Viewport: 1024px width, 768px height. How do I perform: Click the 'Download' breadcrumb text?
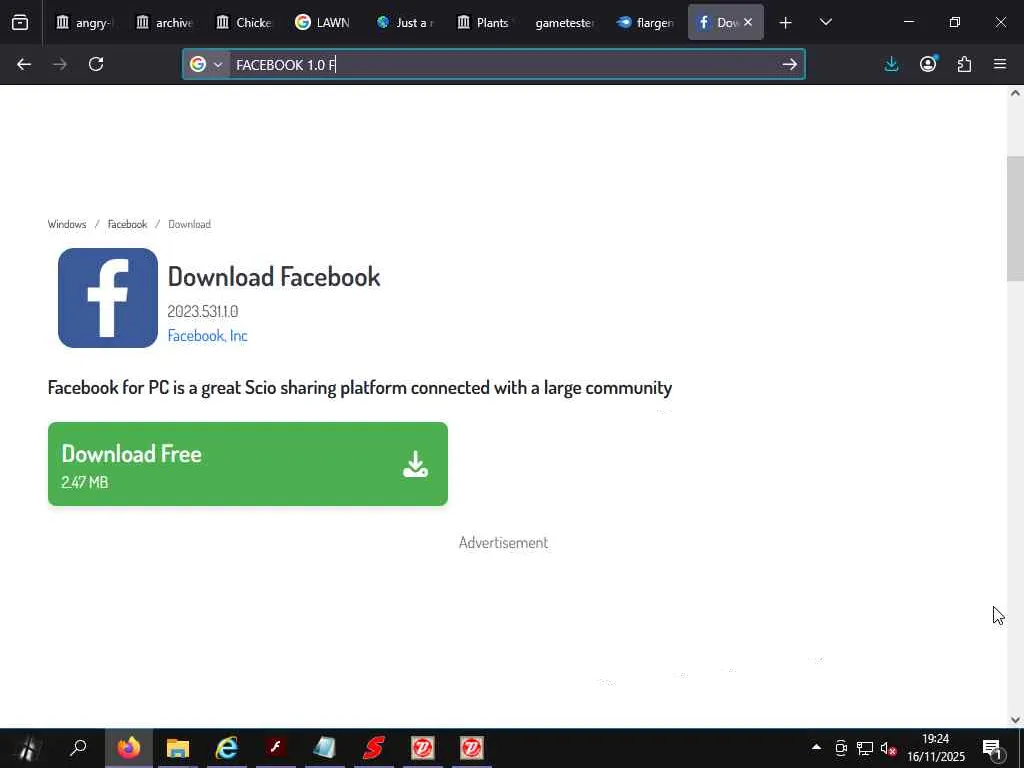(189, 224)
